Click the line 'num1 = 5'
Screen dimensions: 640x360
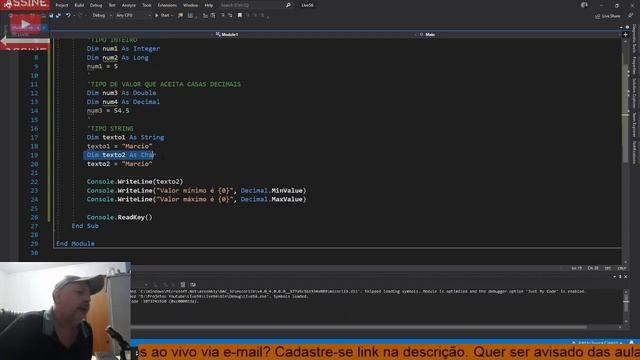(x=102, y=66)
